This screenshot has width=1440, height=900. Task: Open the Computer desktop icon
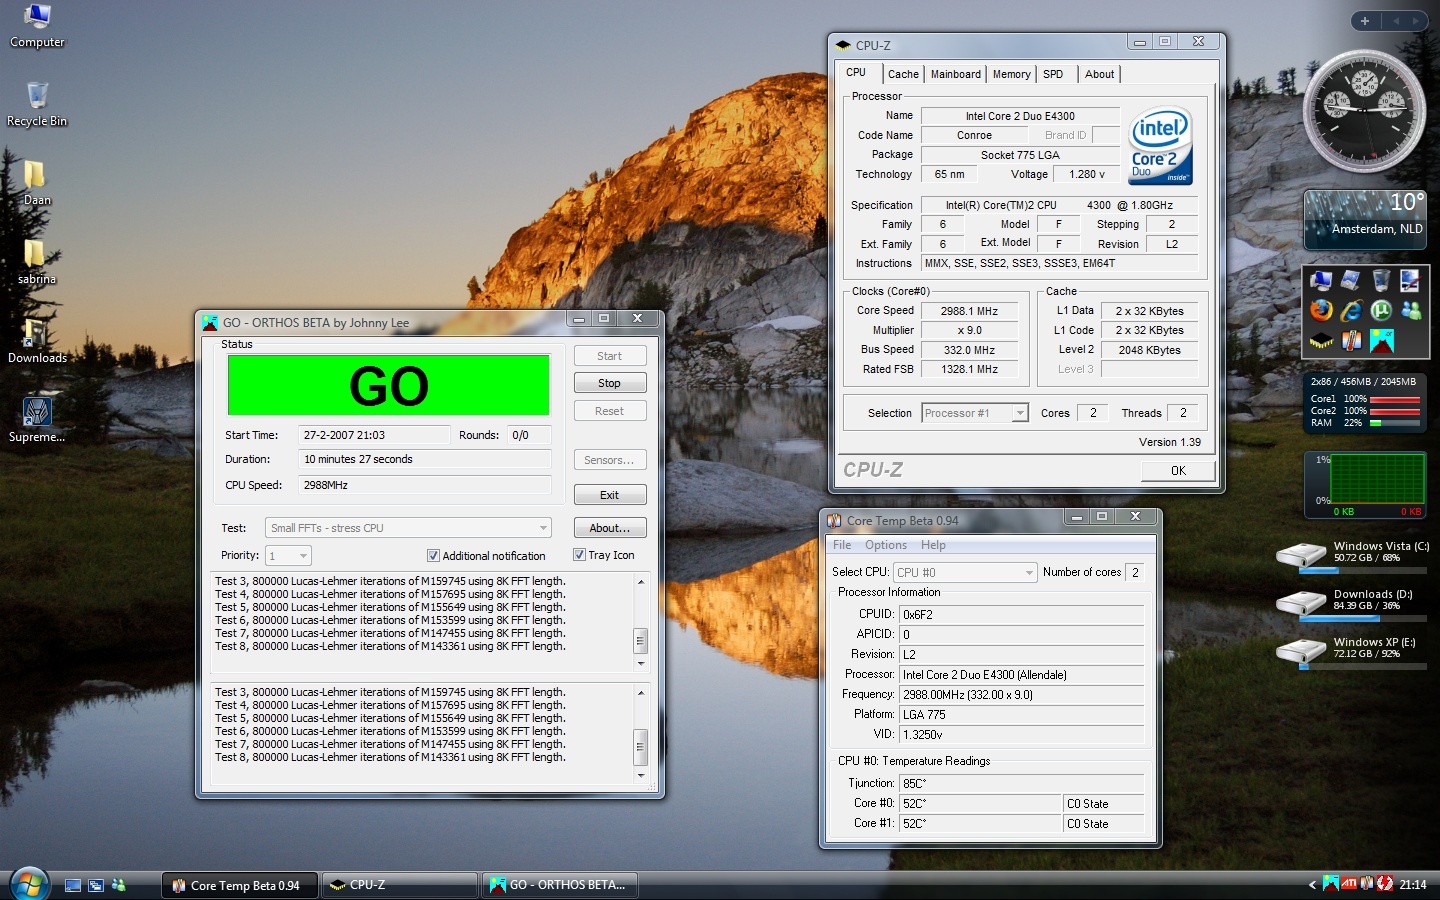click(x=37, y=26)
